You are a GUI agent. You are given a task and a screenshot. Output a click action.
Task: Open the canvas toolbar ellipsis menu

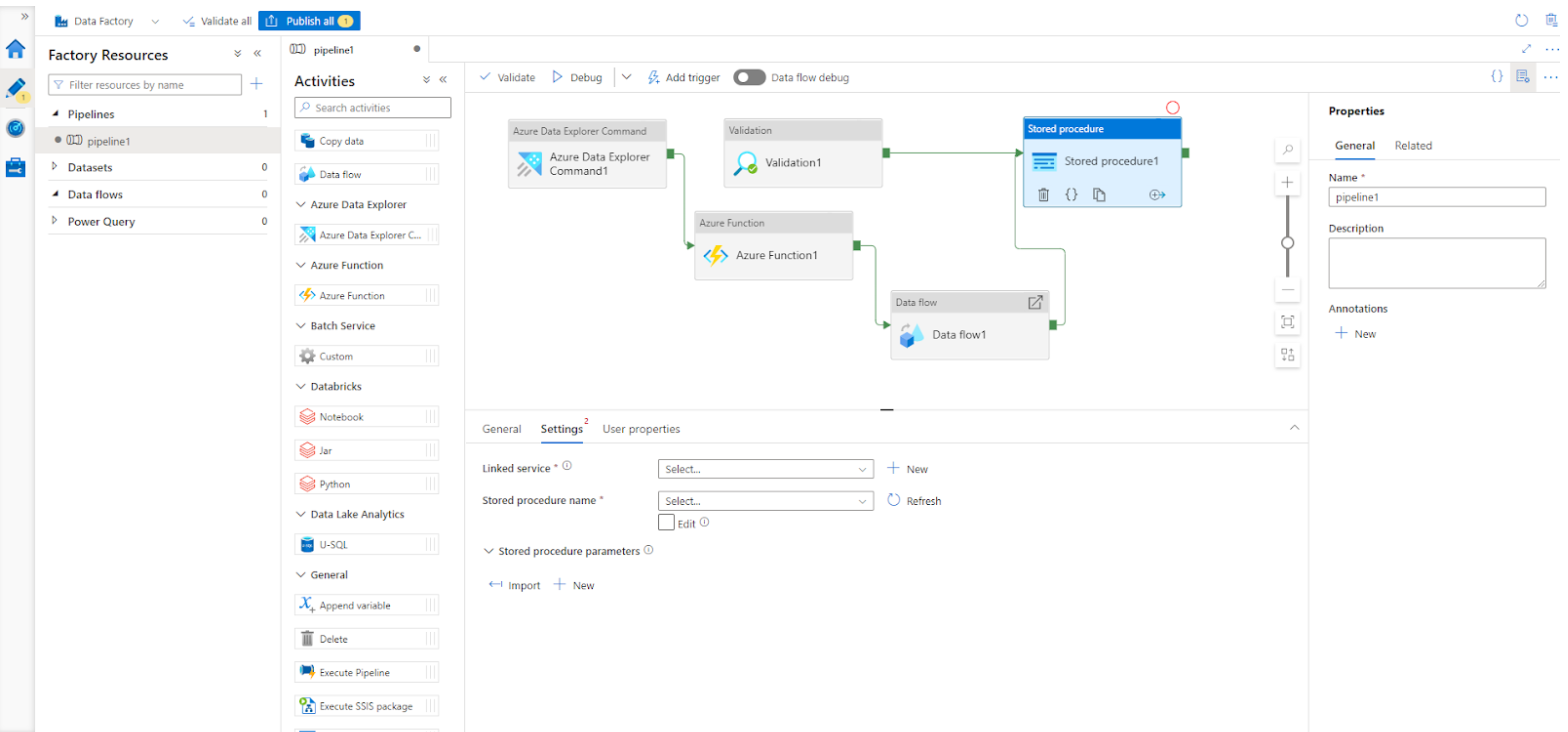[x=1550, y=76]
